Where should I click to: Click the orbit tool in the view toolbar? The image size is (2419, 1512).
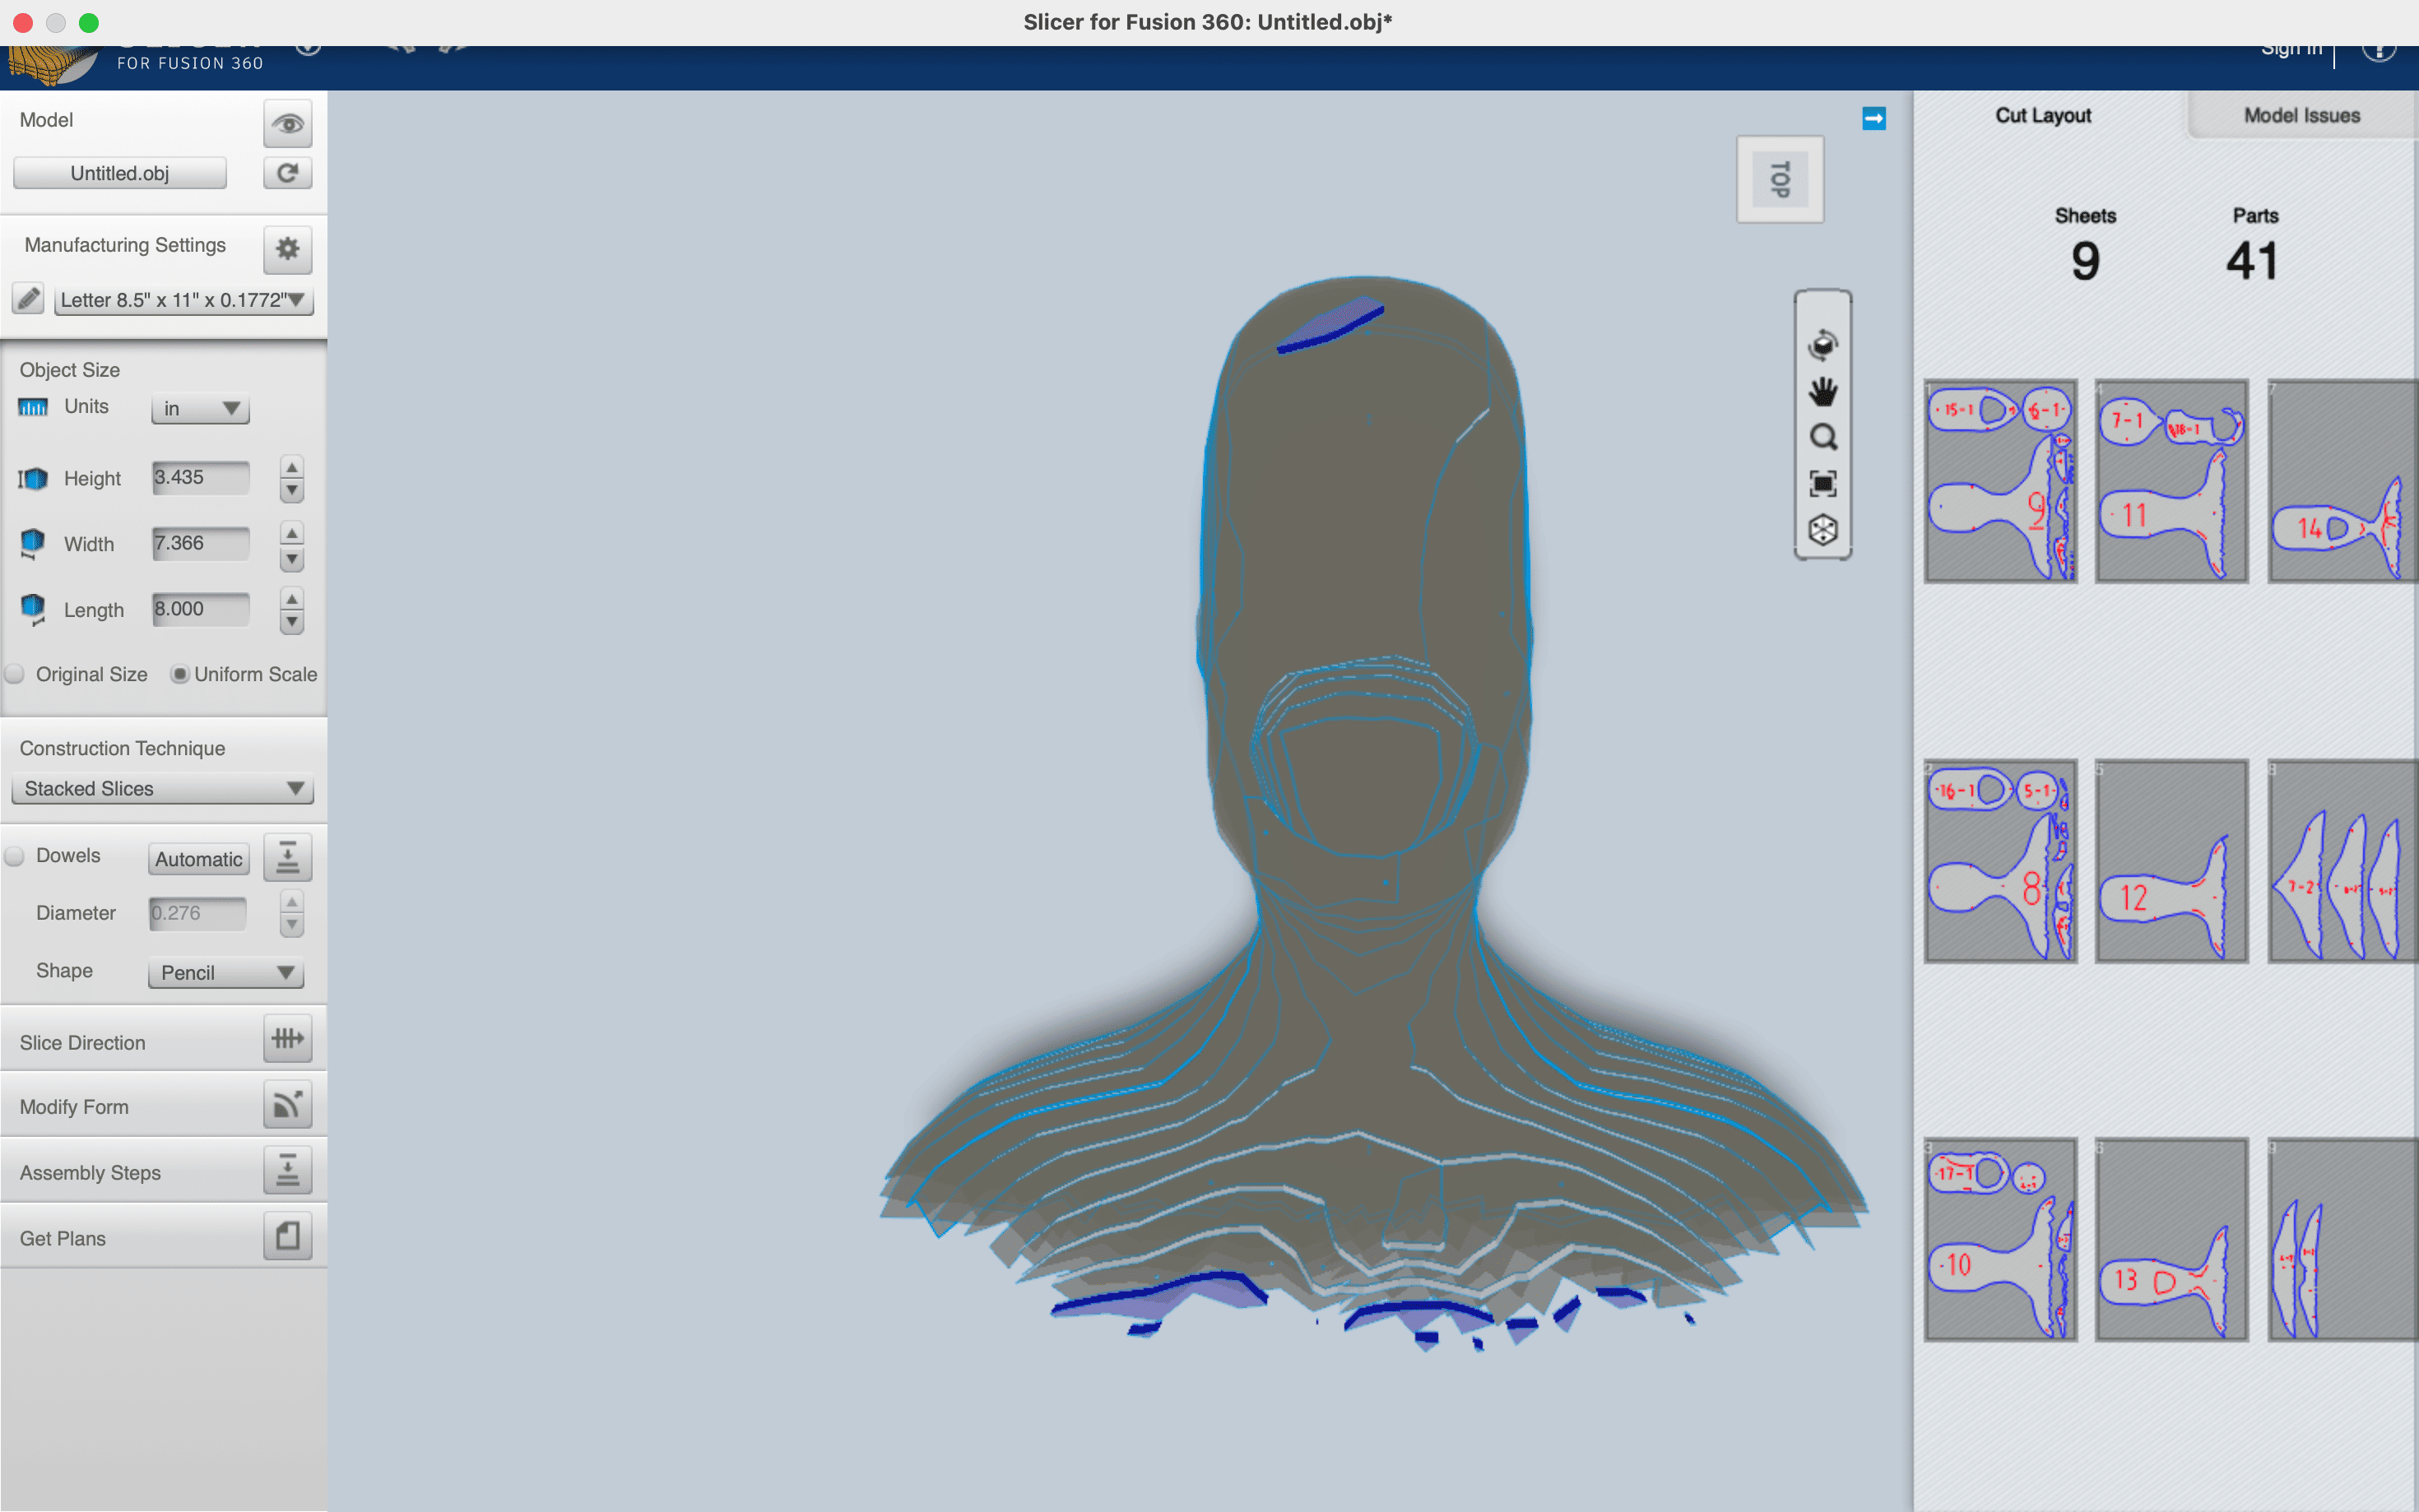[x=1822, y=345]
